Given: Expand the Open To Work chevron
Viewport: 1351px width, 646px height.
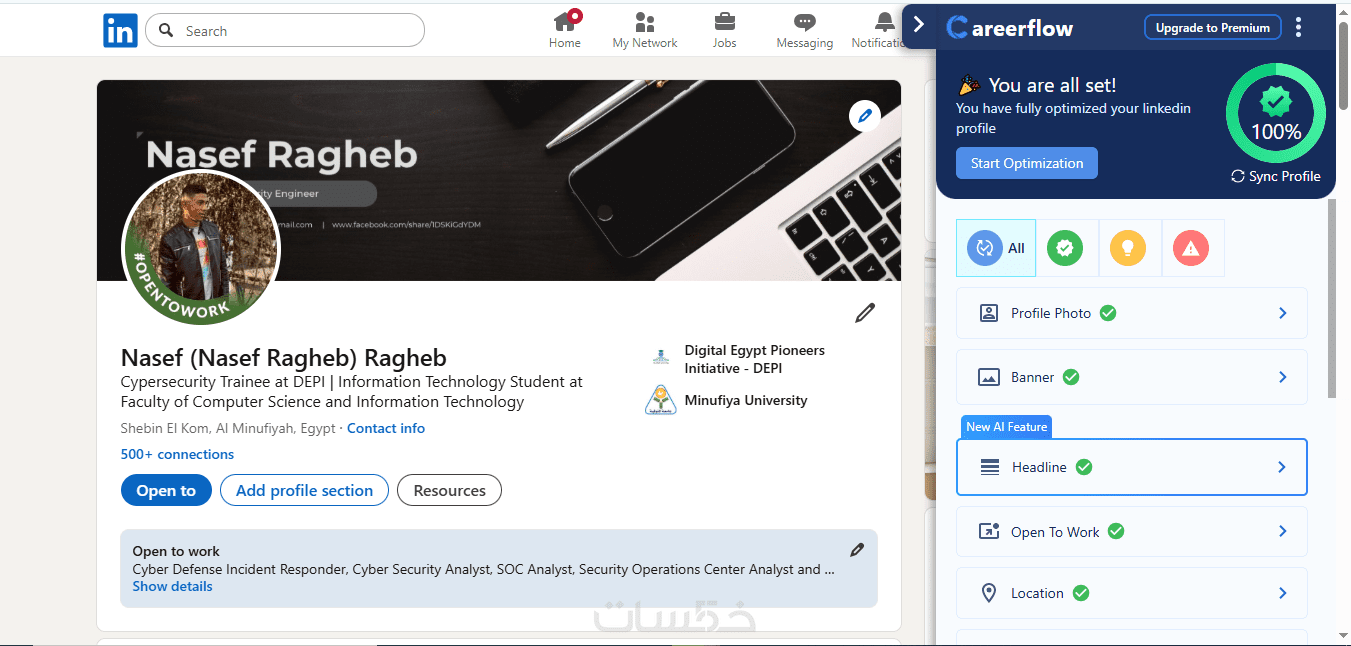Looking at the screenshot, I should click(1282, 531).
